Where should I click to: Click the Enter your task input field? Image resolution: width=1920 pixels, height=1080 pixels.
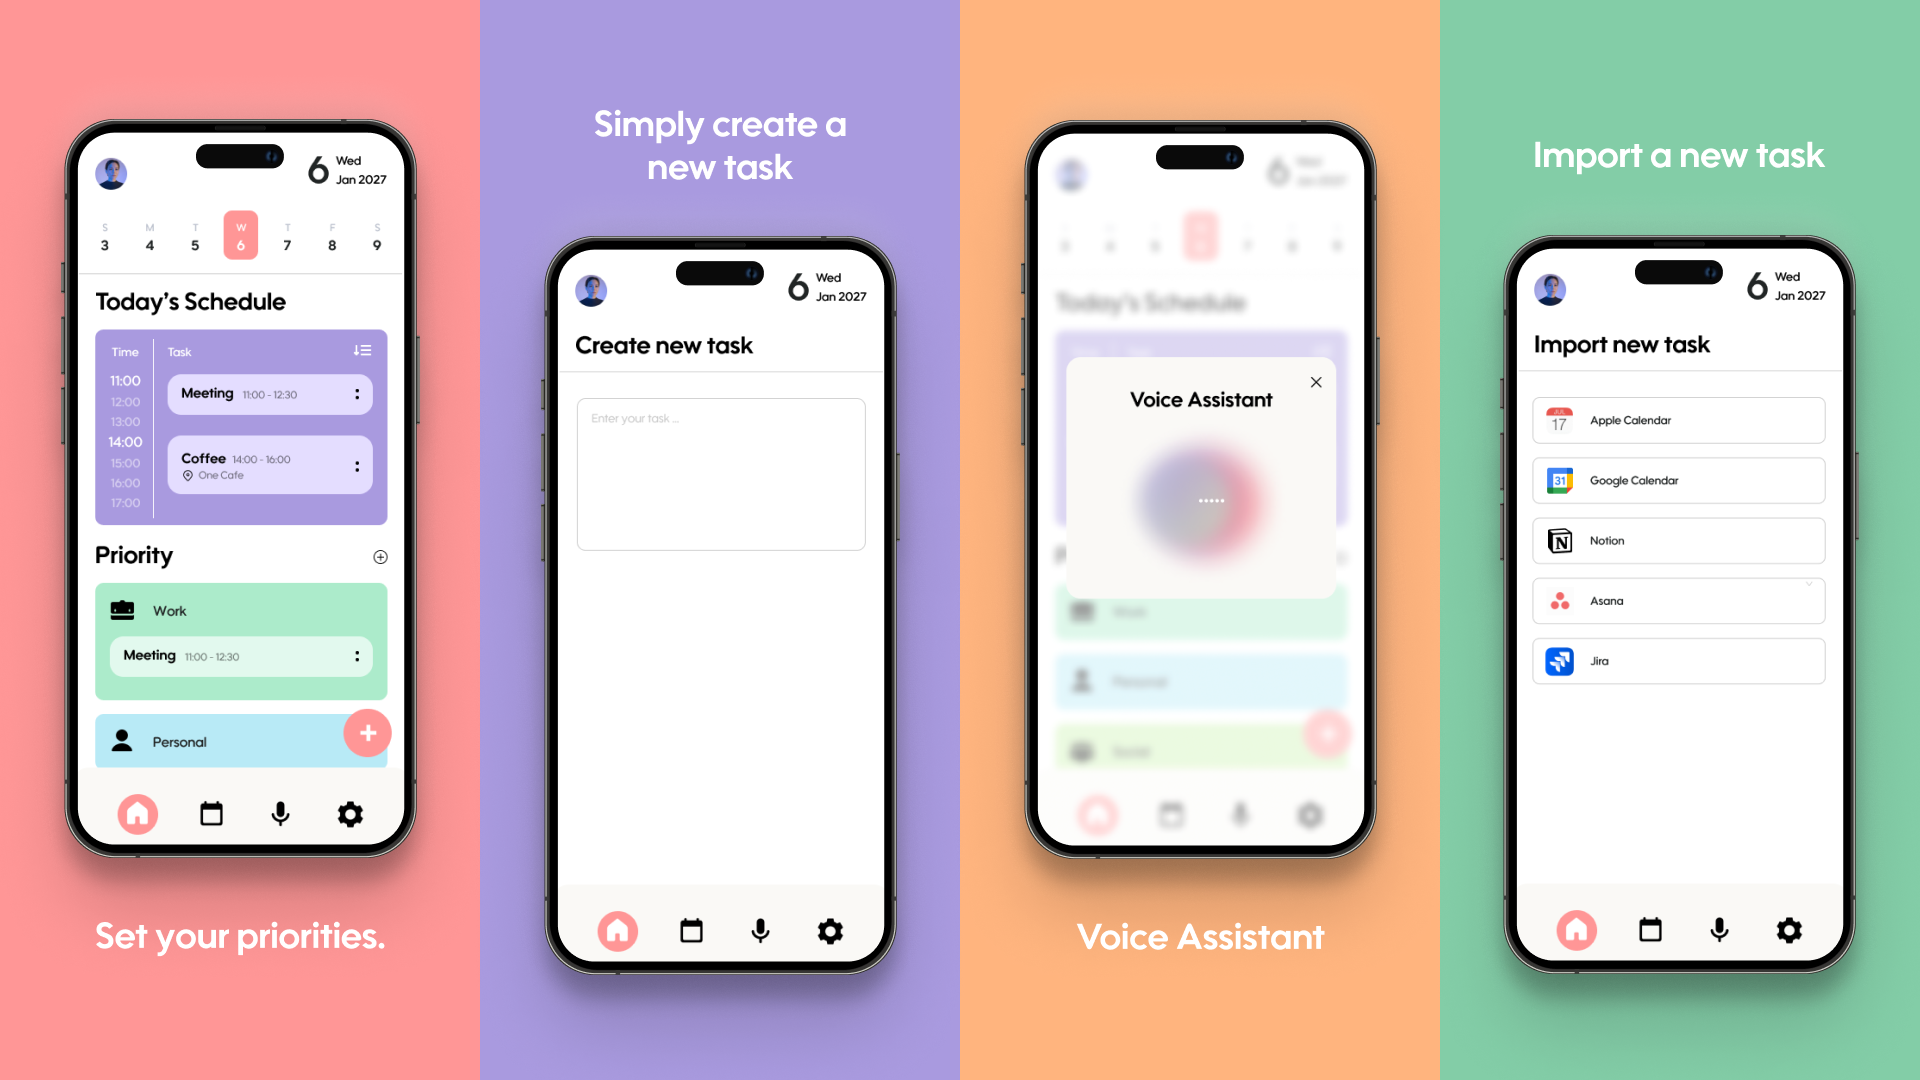(x=720, y=473)
